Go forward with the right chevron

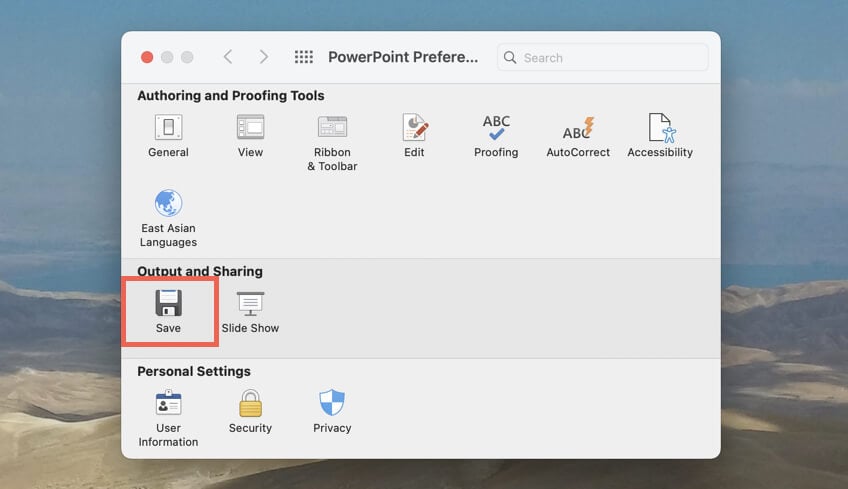[263, 57]
